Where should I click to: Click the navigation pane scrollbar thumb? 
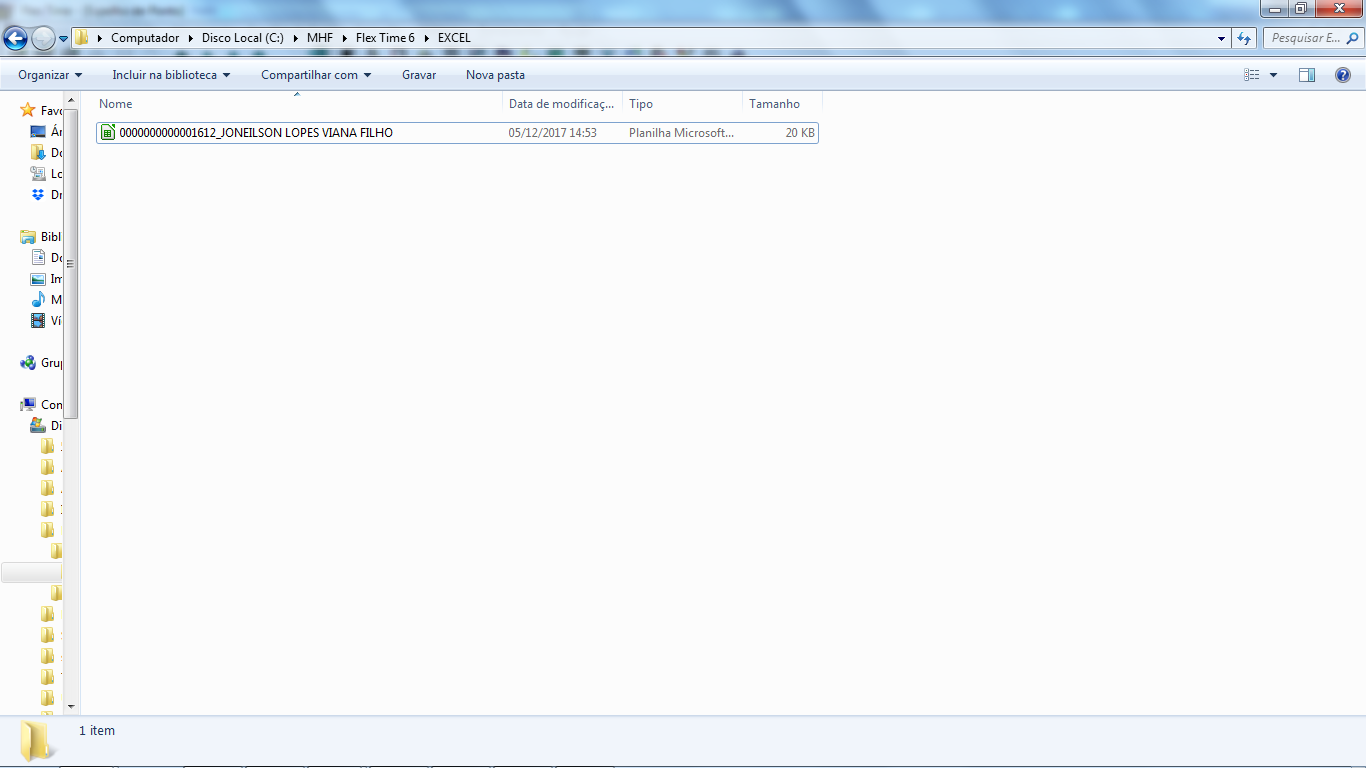coord(71,264)
